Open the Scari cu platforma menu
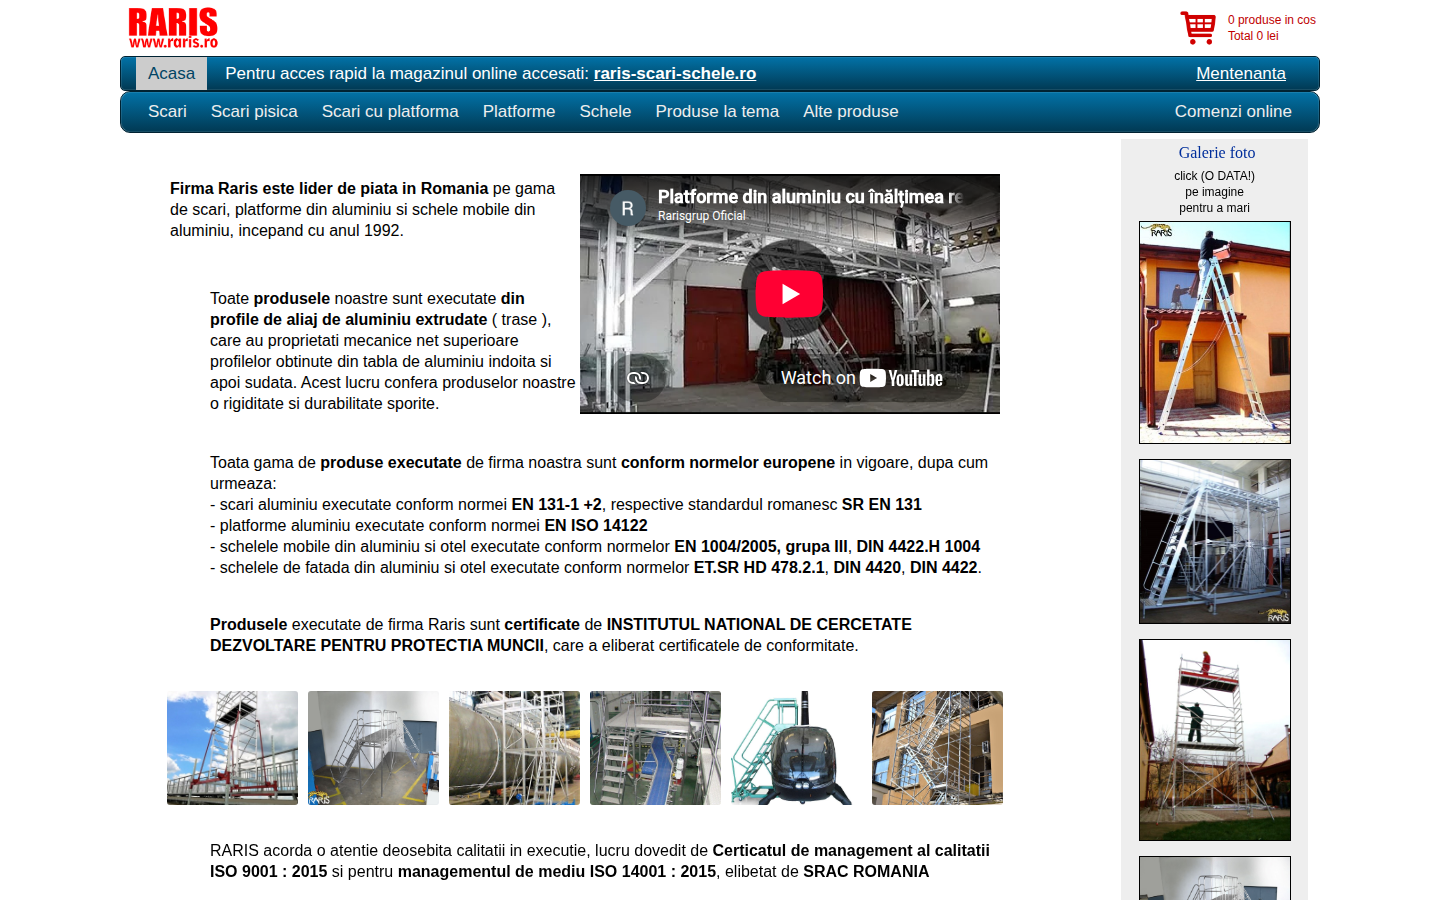The height and width of the screenshot is (900, 1440). [390, 112]
